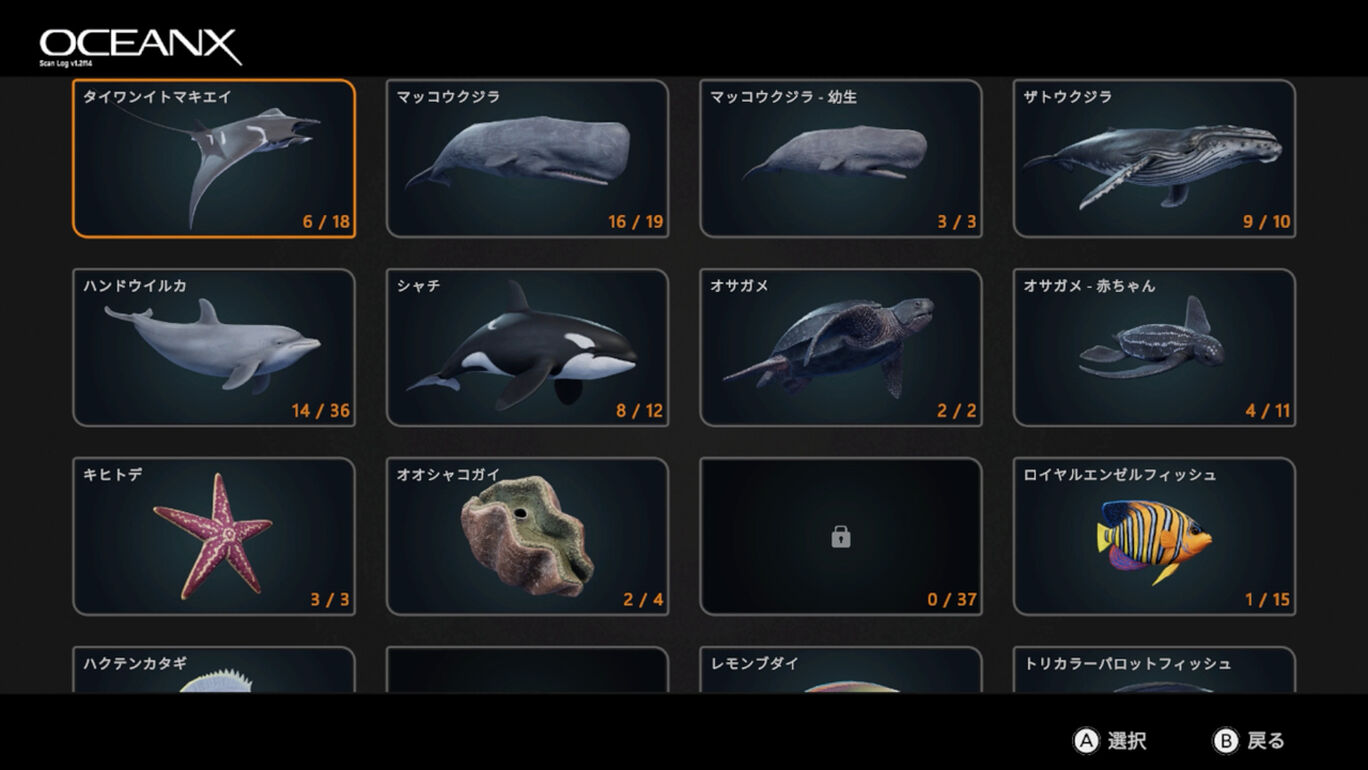Open the キヒトデ starfish card
The height and width of the screenshot is (770, 1368).
[x=214, y=536]
